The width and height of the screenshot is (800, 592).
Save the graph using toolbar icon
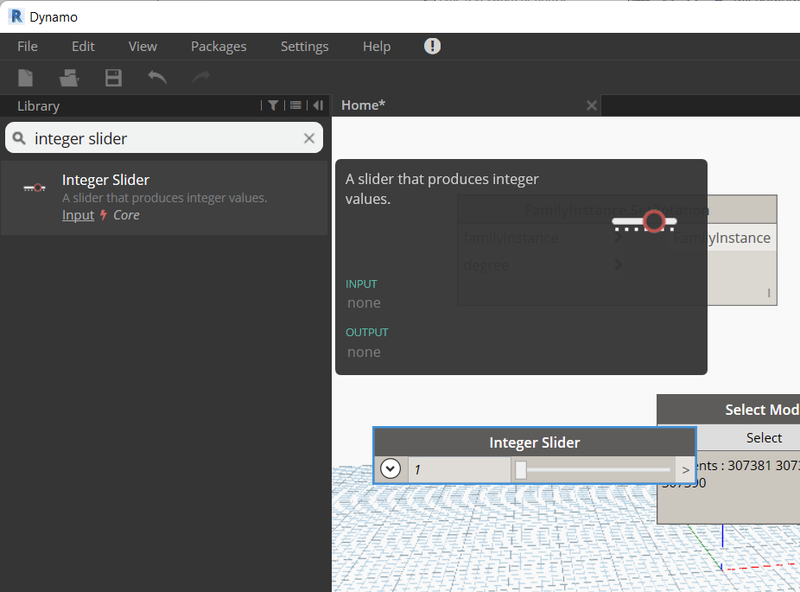pyautogui.click(x=113, y=78)
